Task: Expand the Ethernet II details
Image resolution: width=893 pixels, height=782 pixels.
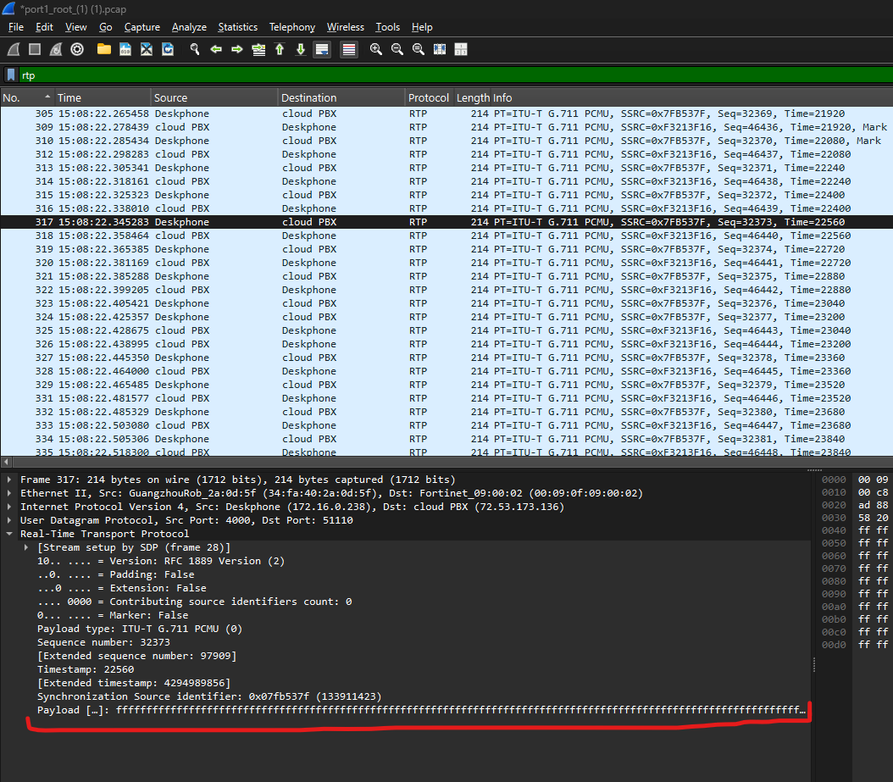Action: [x=11, y=494]
